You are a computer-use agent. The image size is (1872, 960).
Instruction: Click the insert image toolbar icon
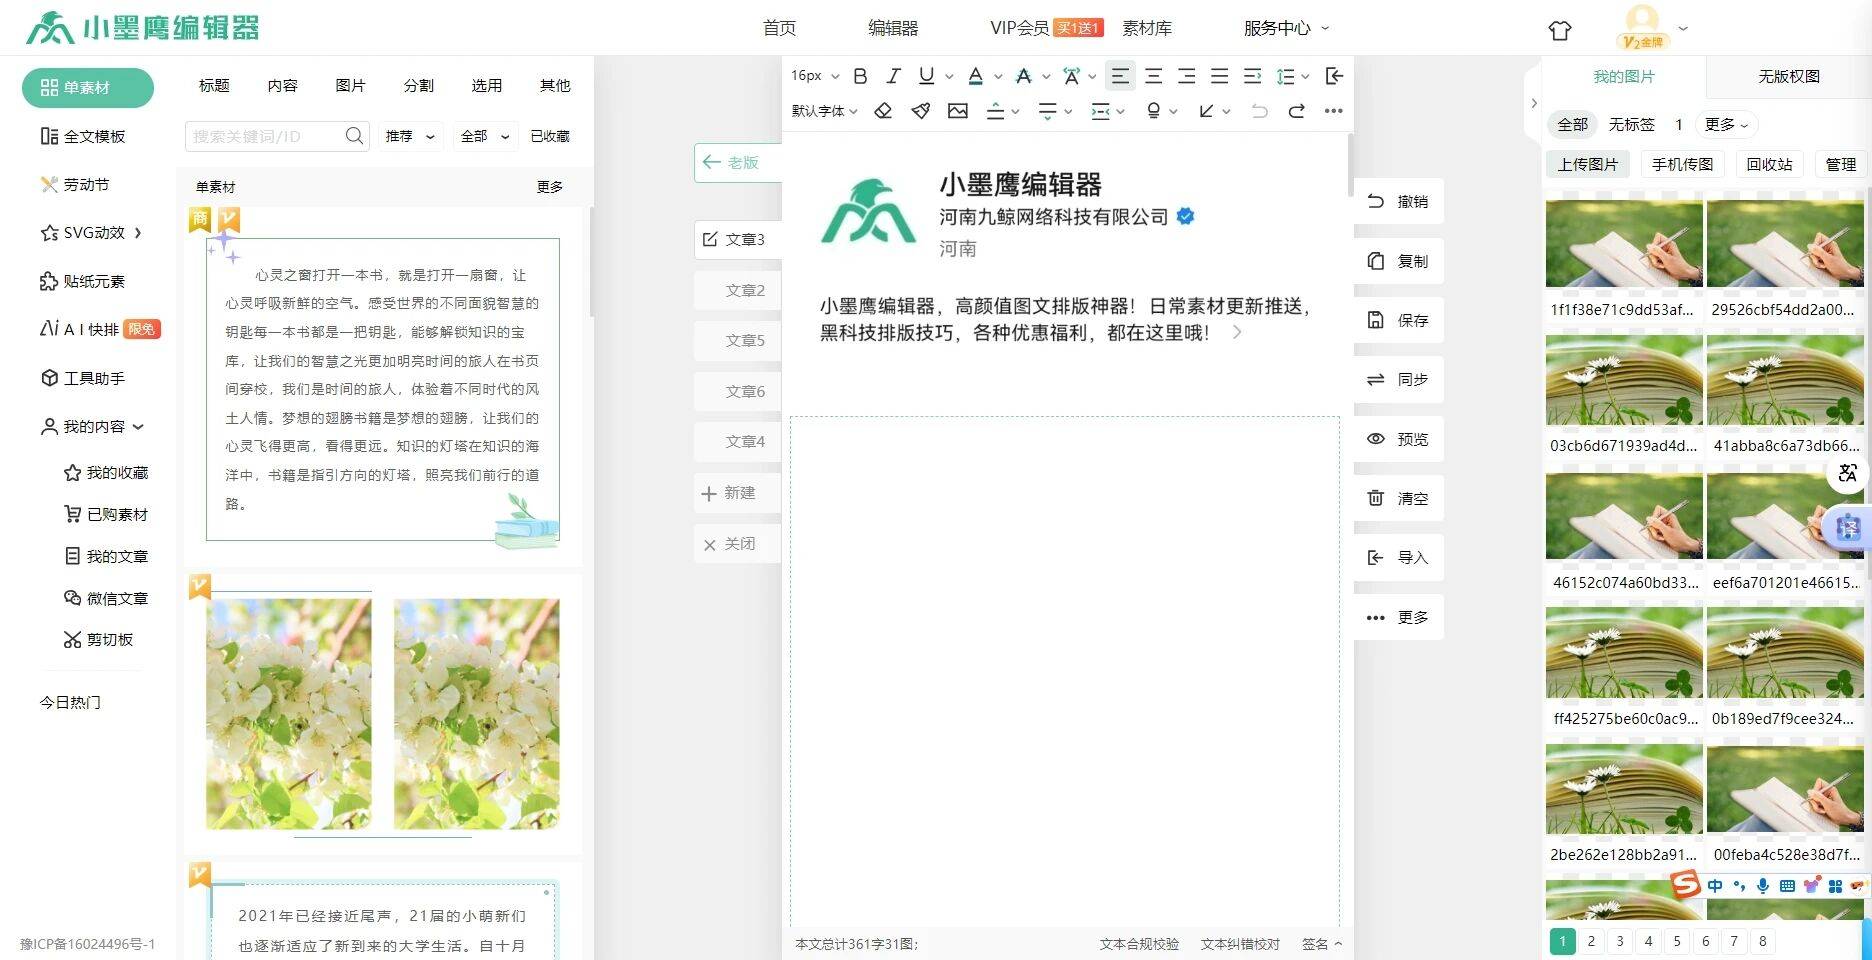point(957,111)
